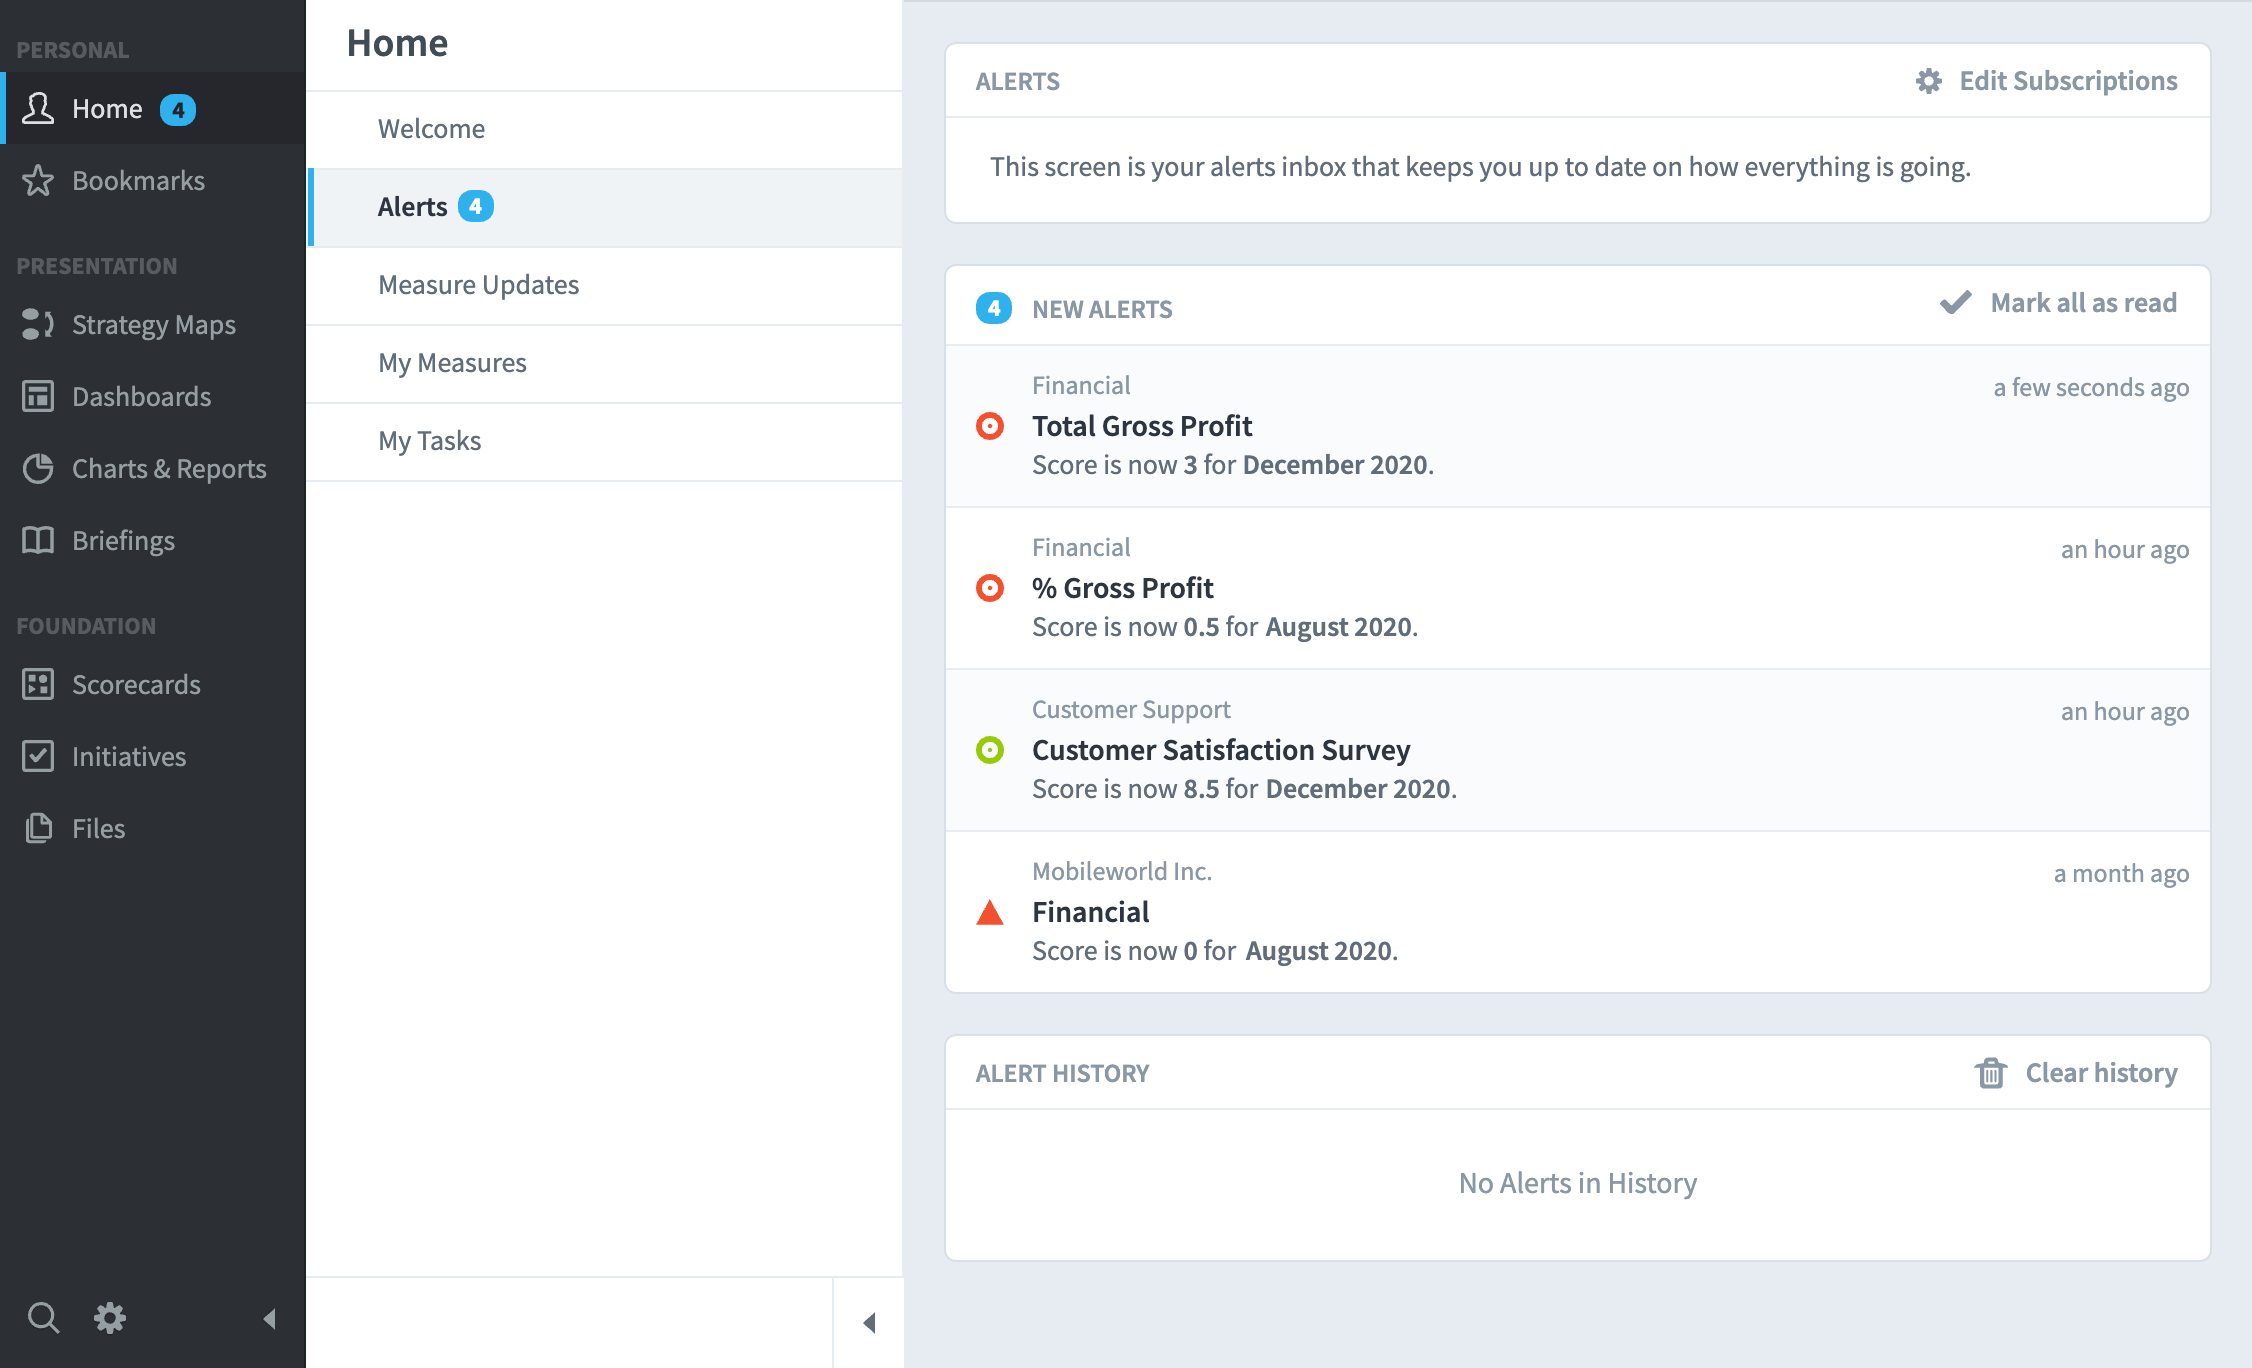Select the Welcome menu item
The image size is (2252, 1368).
(x=431, y=129)
